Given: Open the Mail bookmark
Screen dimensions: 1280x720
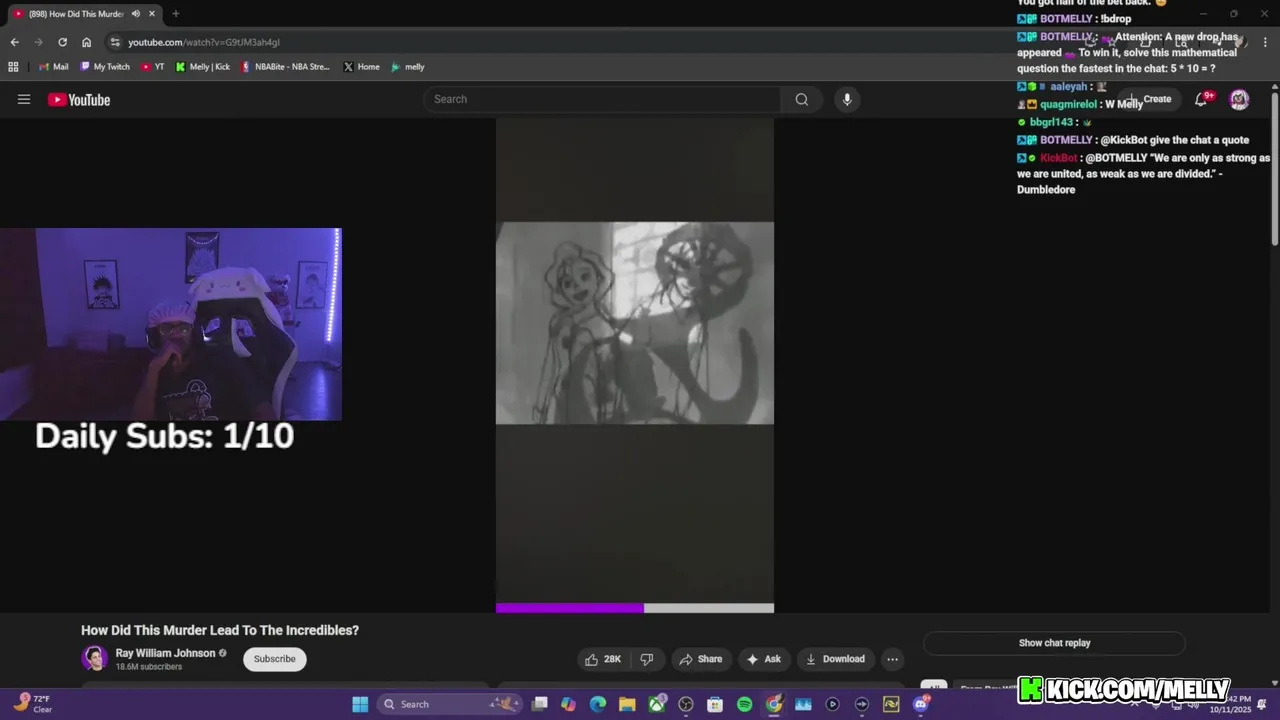Looking at the screenshot, I should pos(54,67).
